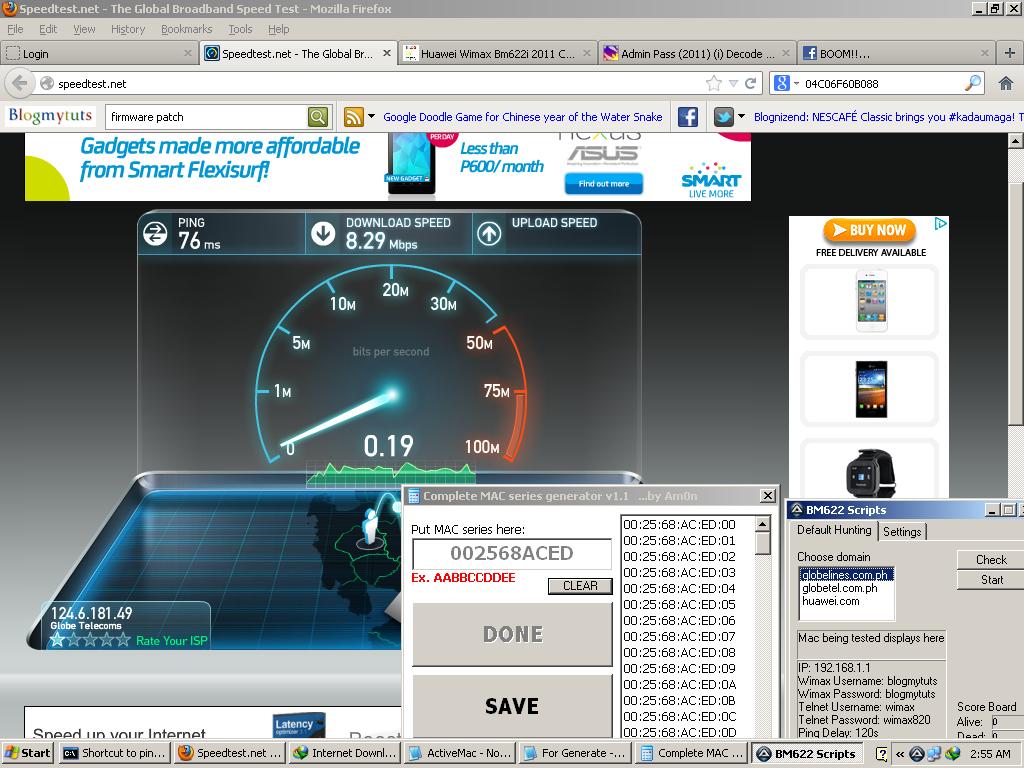Viewport: 1024px width, 768px height.
Task: Select globelines.com.ph in domain list
Action: point(846,575)
